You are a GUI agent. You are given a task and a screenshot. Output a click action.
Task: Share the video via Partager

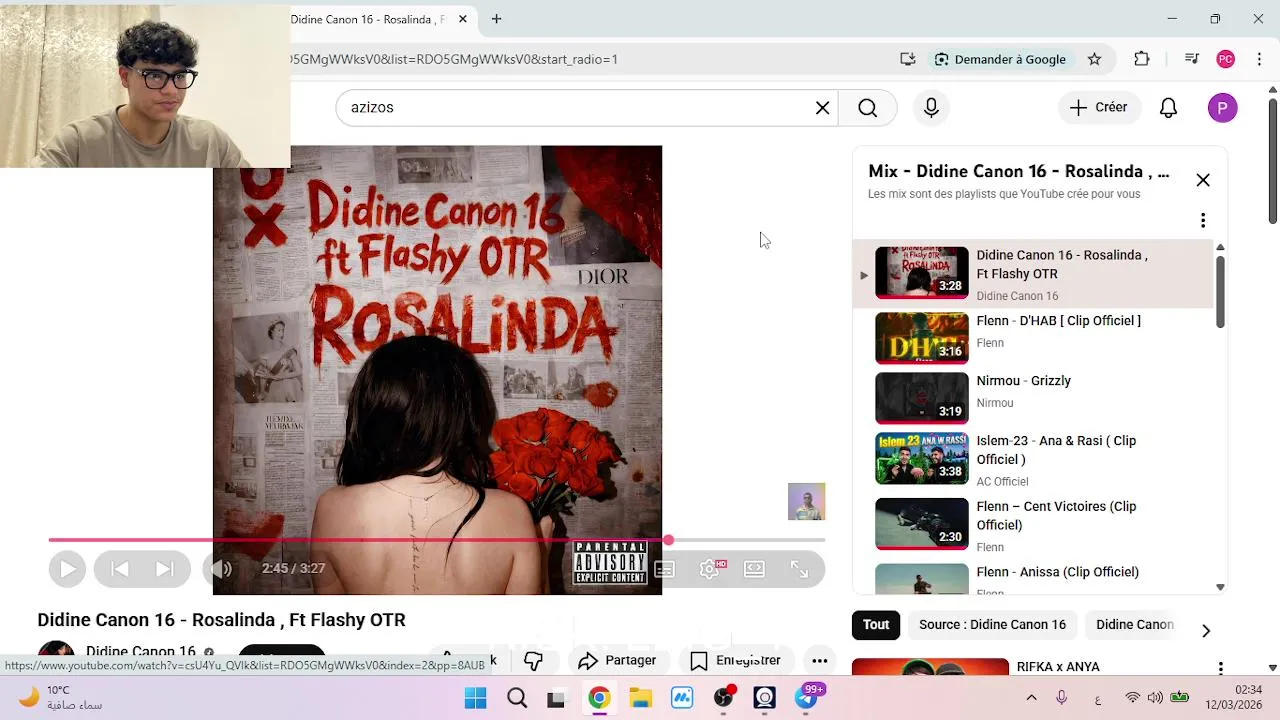pyautogui.click(x=618, y=661)
